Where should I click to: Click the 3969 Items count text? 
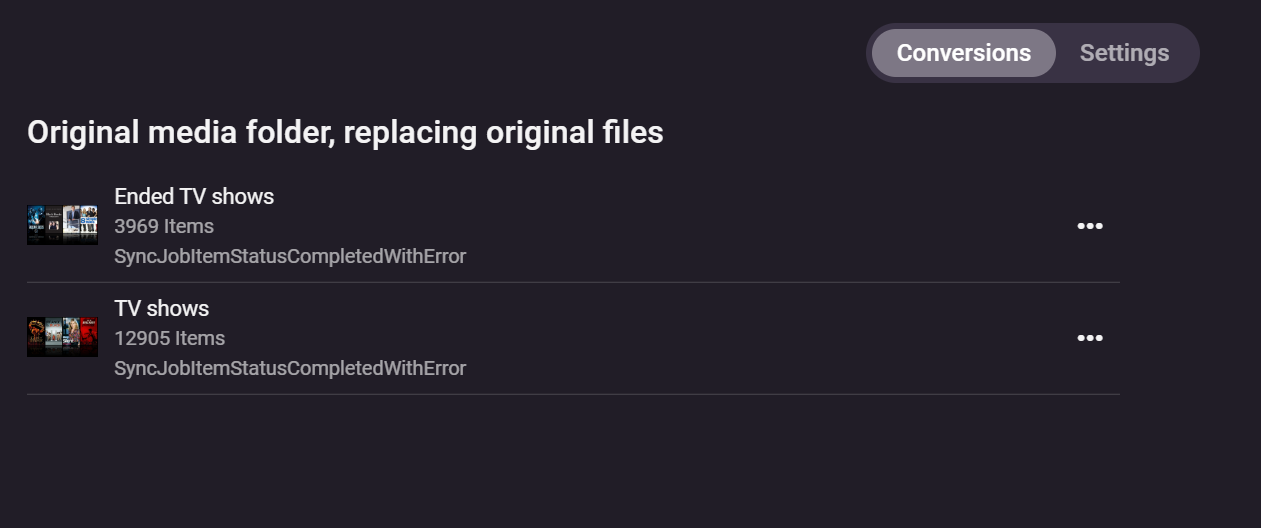click(x=164, y=226)
